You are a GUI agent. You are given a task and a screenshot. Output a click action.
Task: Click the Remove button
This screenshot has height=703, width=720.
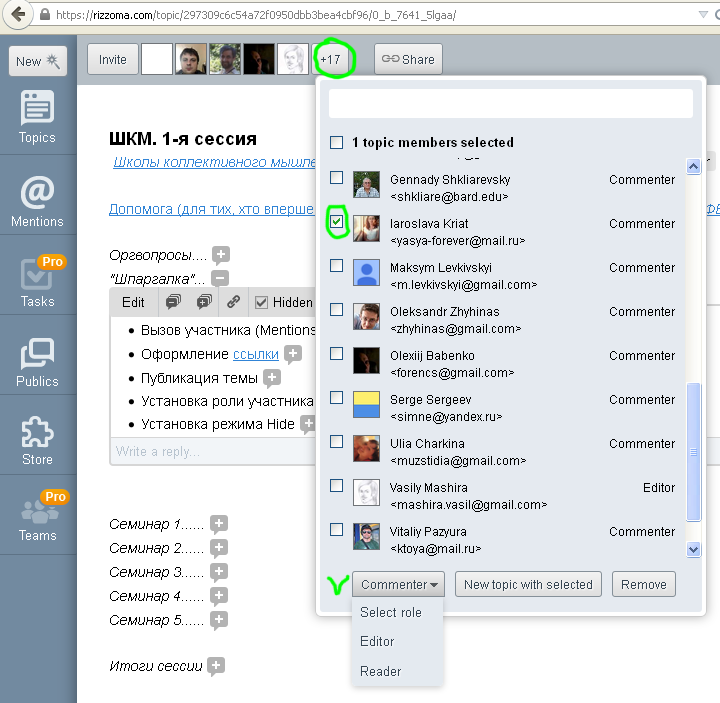643,585
